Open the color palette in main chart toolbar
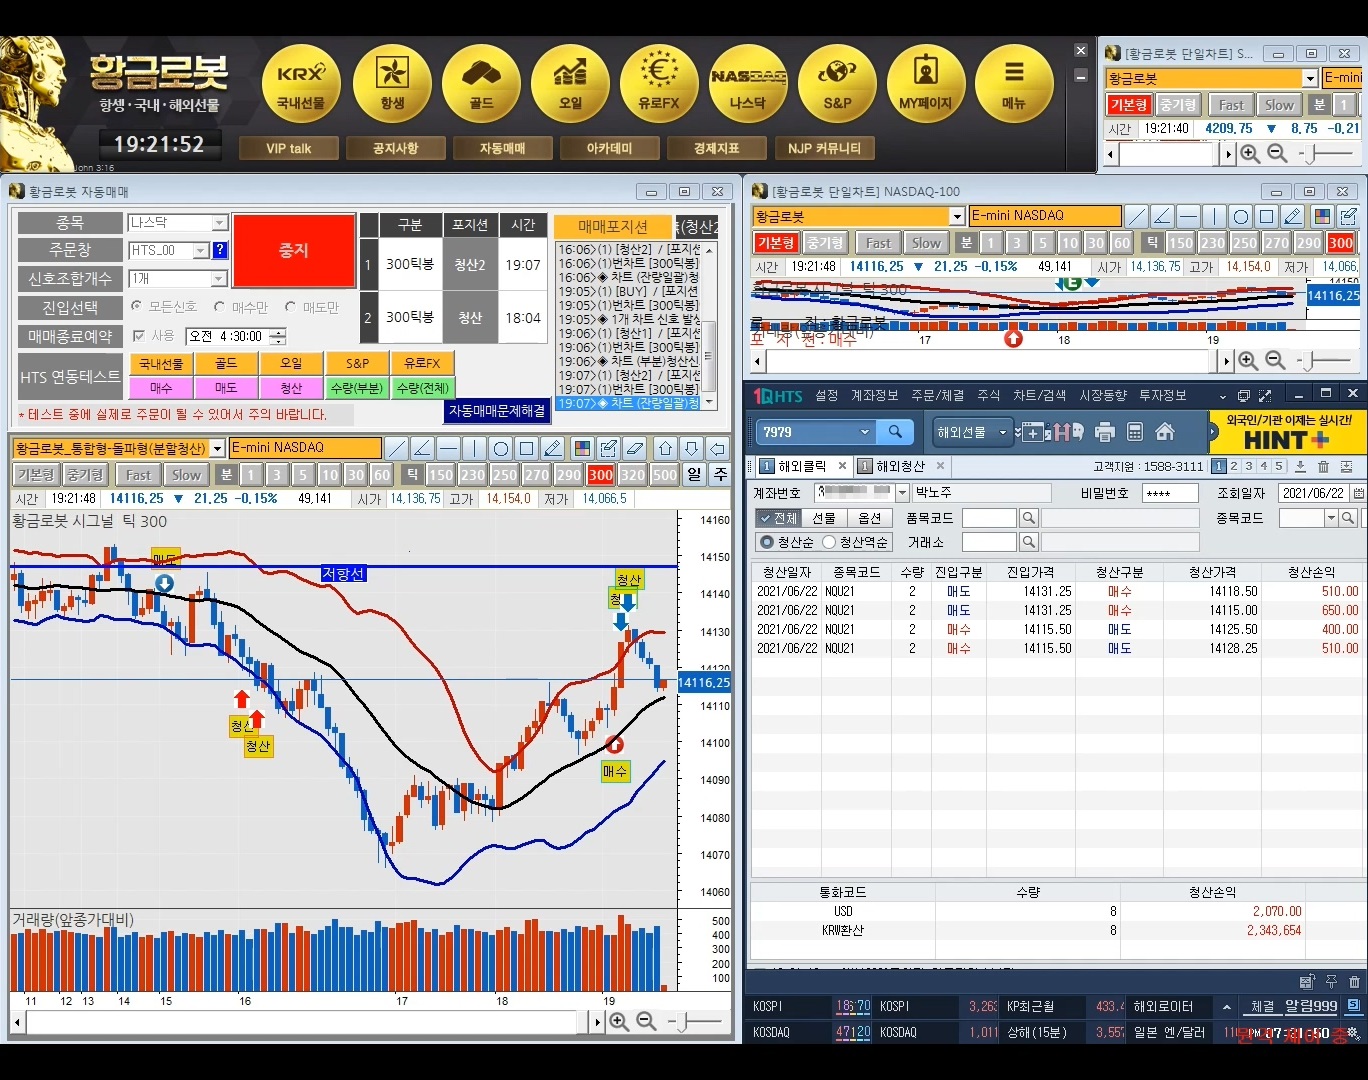The image size is (1368, 1080). (x=582, y=448)
